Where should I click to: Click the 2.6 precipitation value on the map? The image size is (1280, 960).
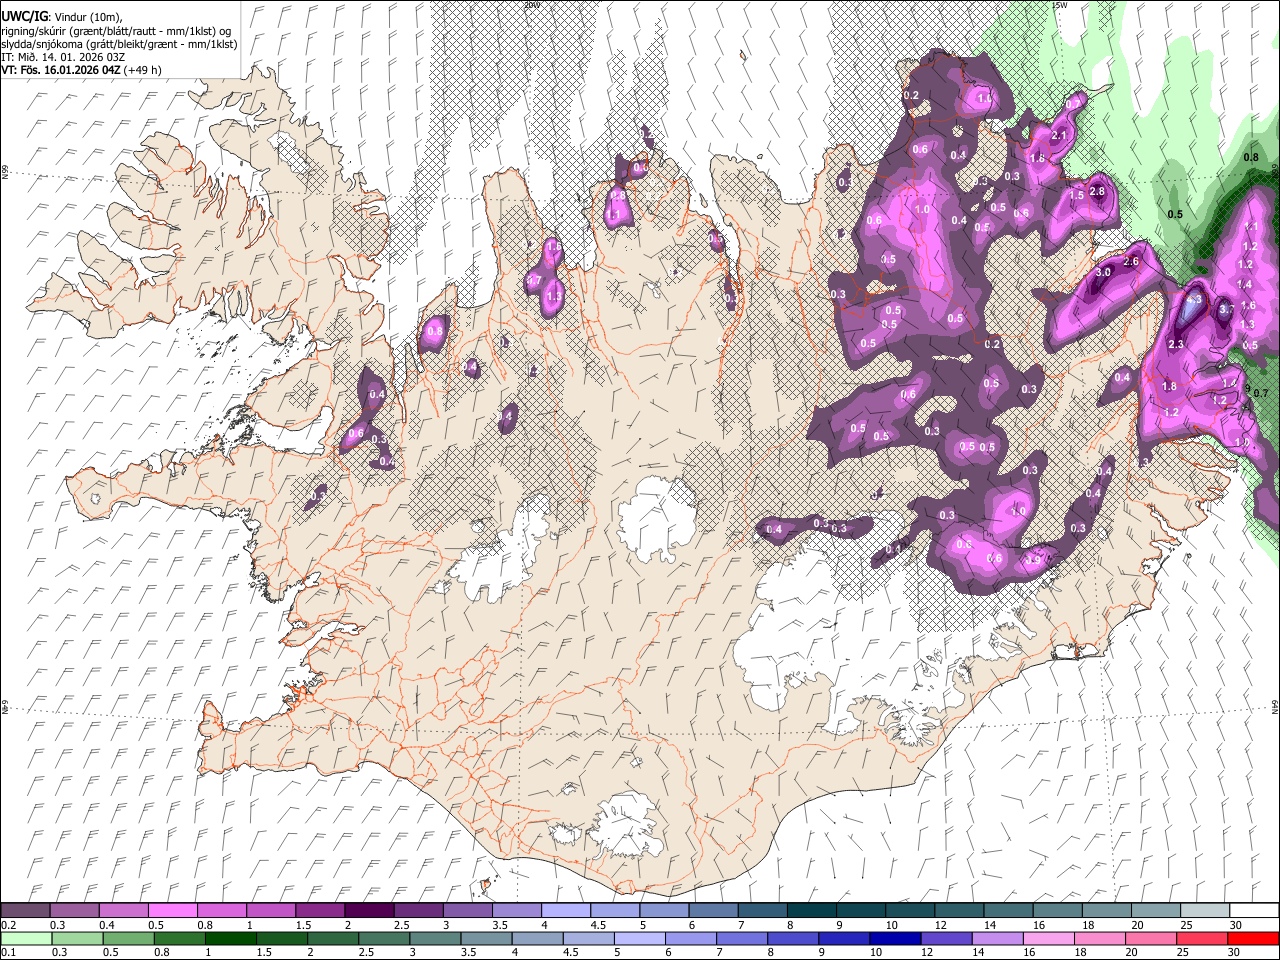click(1131, 261)
